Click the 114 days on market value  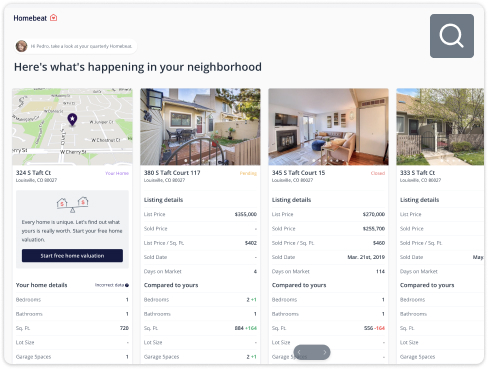[x=380, y=271]
